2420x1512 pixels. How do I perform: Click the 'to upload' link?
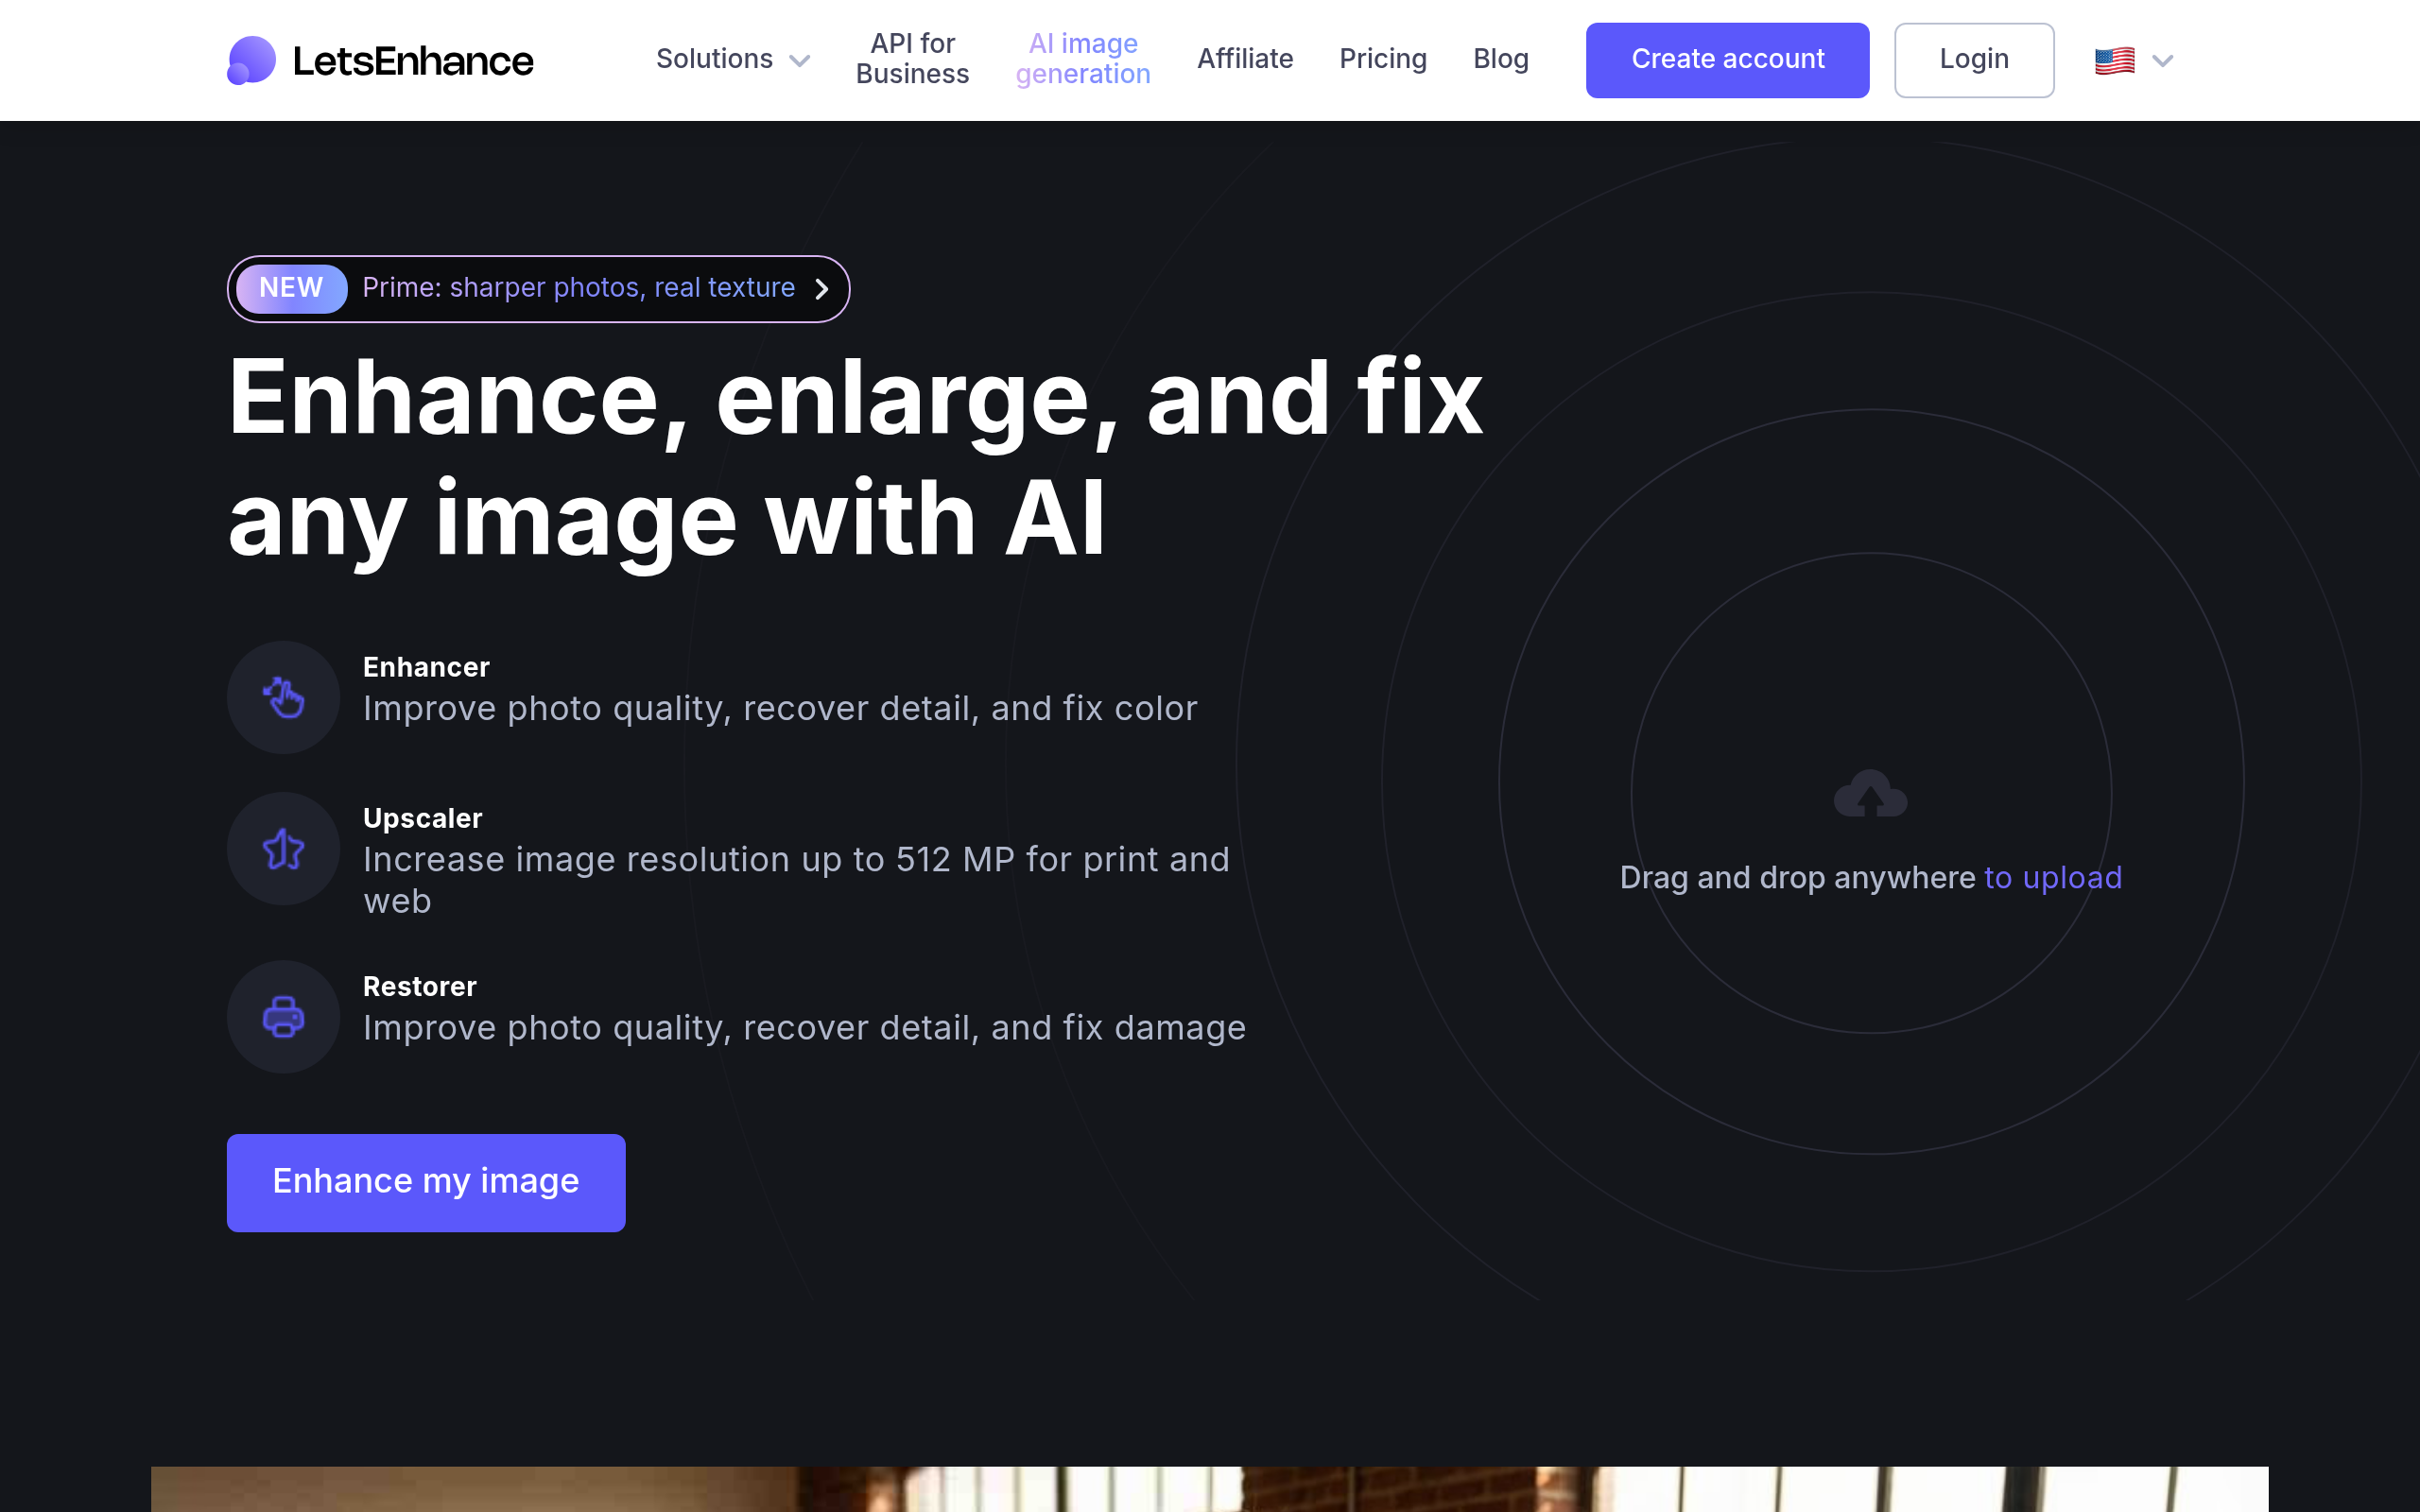2052,877
